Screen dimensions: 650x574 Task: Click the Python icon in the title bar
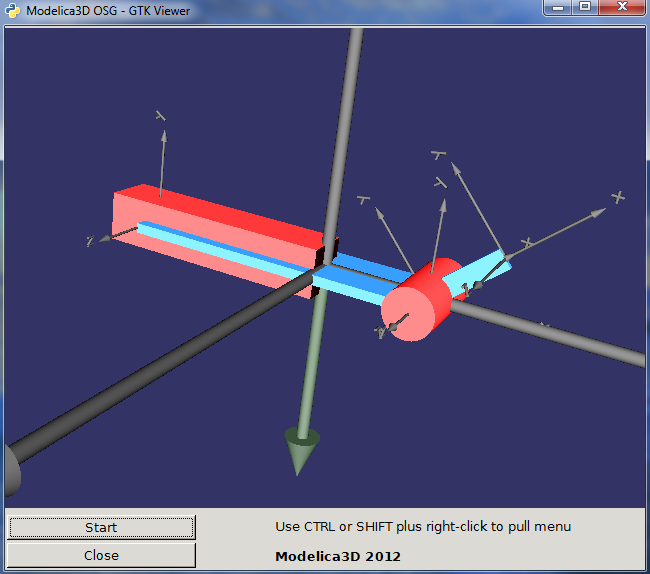[12, 10]
